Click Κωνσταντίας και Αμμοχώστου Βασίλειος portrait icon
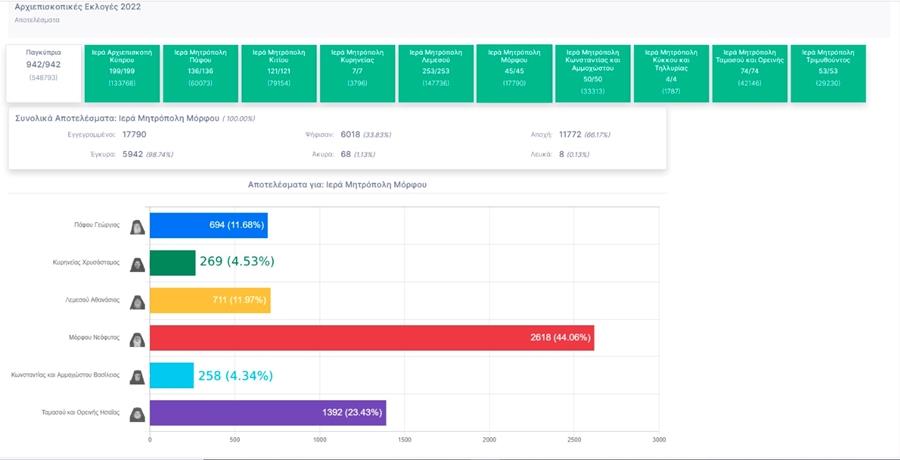This screenshot has height=460, width=900. [137, 377]
